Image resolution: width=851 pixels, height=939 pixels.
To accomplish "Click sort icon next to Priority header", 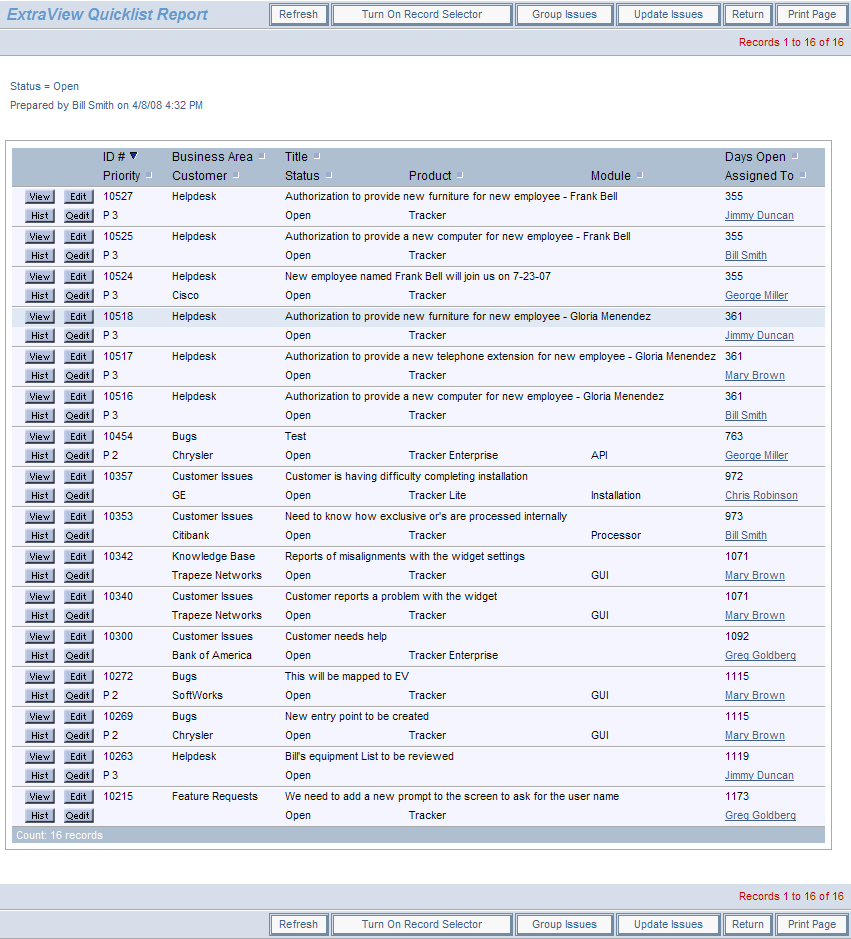I will coord(150,176).
